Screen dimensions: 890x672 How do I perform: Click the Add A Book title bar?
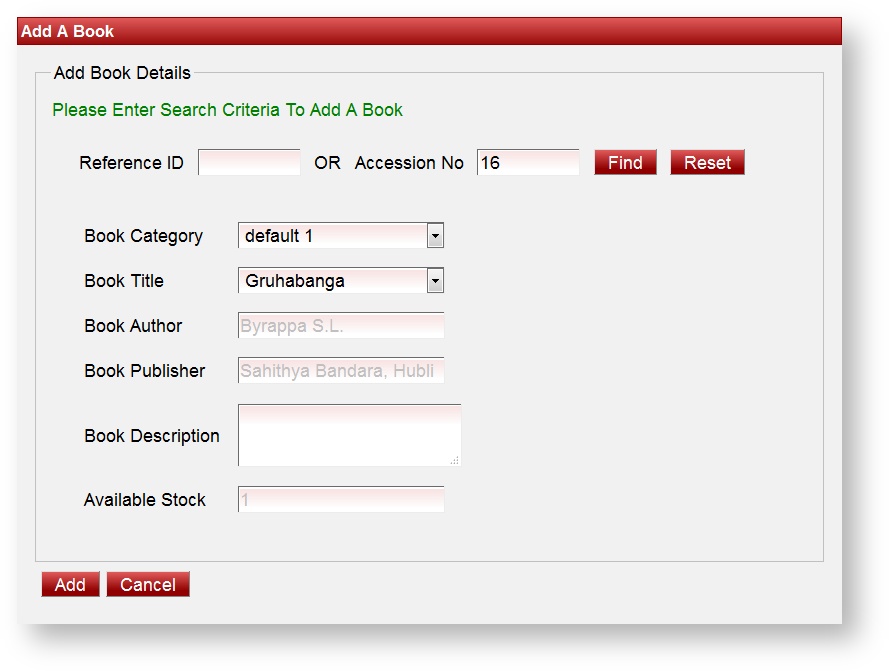tap(429, 31)
